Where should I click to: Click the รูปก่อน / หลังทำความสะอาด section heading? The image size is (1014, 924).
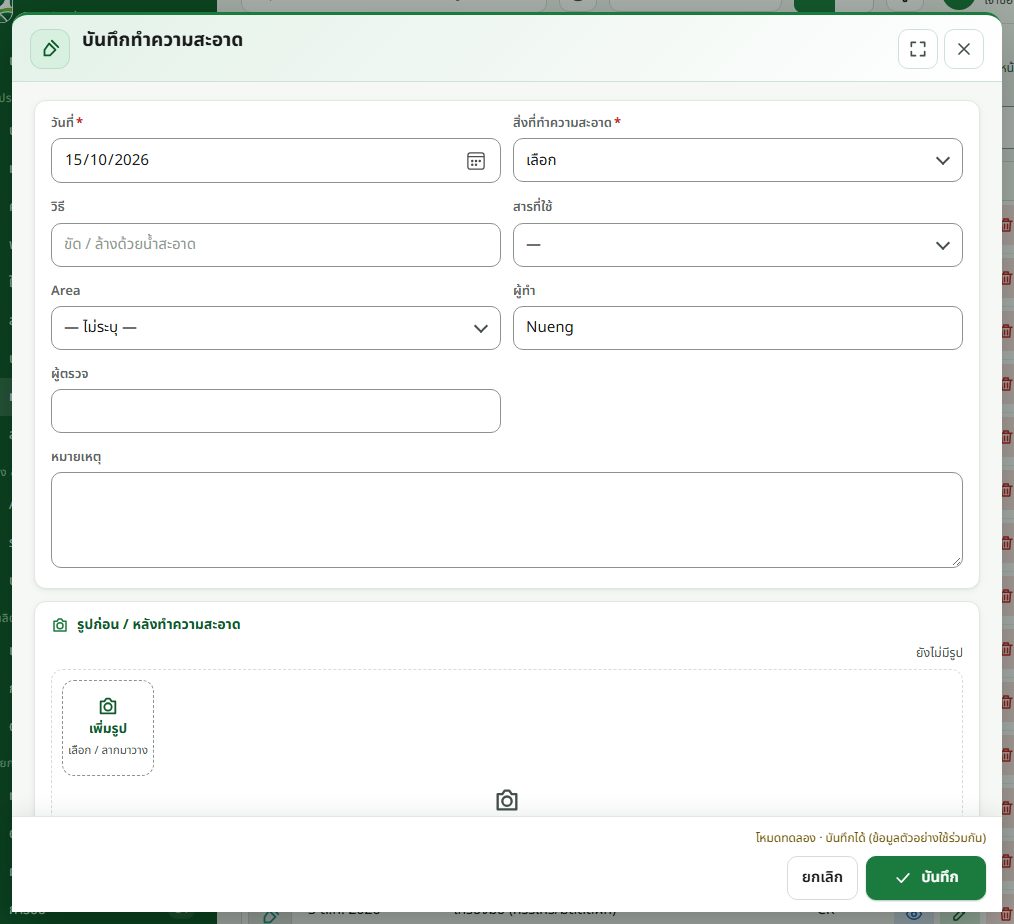[158, 625]
